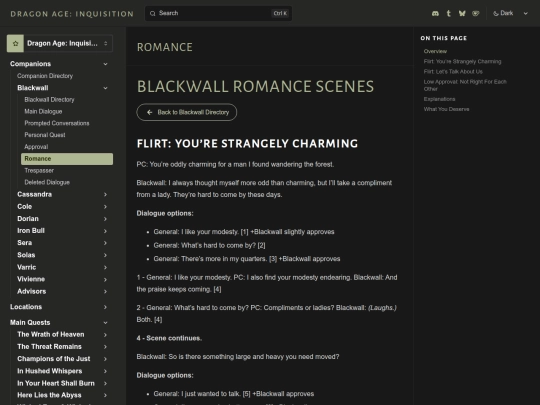Viewport: 540px width, 405px height.
Task: Jump to Flirt: Let's Talk About Us anchor
Action: 453,72
